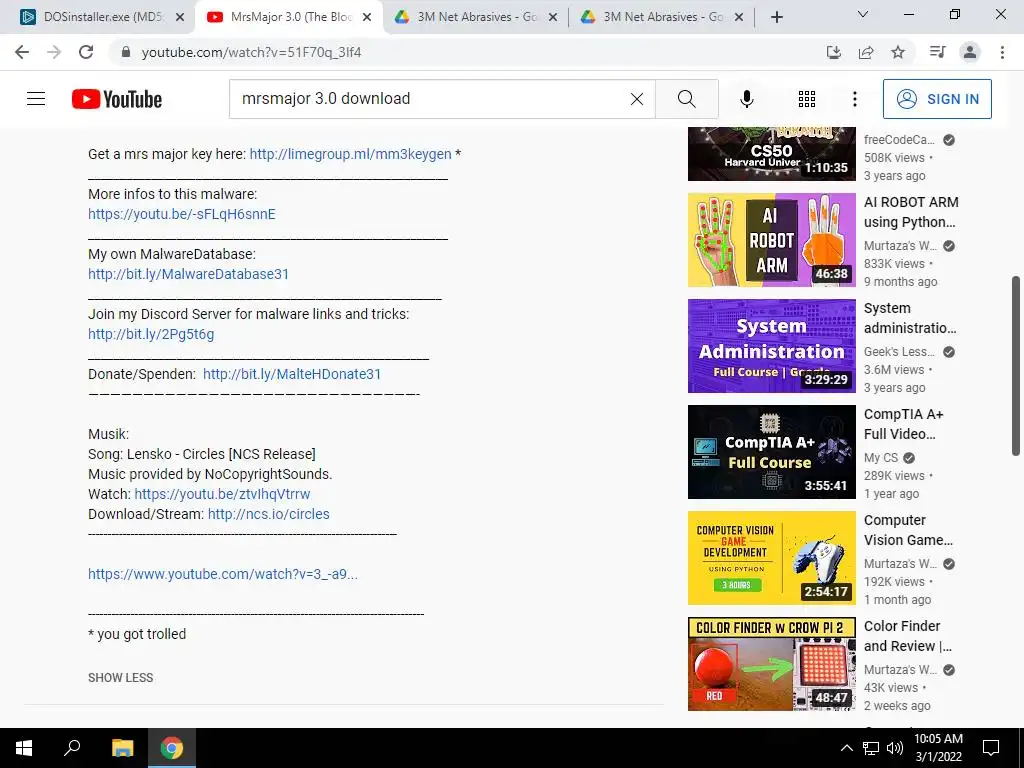
Task: Go forward in browser history
Action: (x=54, y=52)
